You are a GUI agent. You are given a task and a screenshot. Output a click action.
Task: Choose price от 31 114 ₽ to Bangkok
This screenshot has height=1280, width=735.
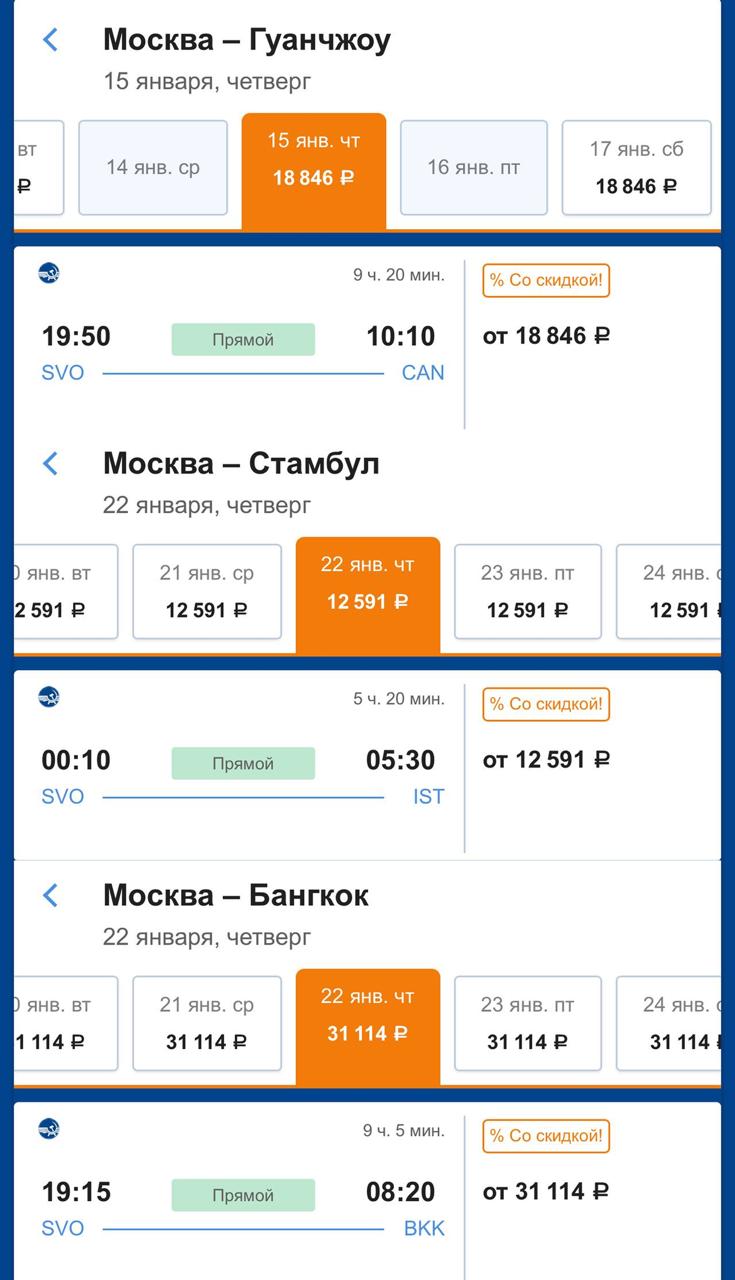click(x=546, y=1191)
